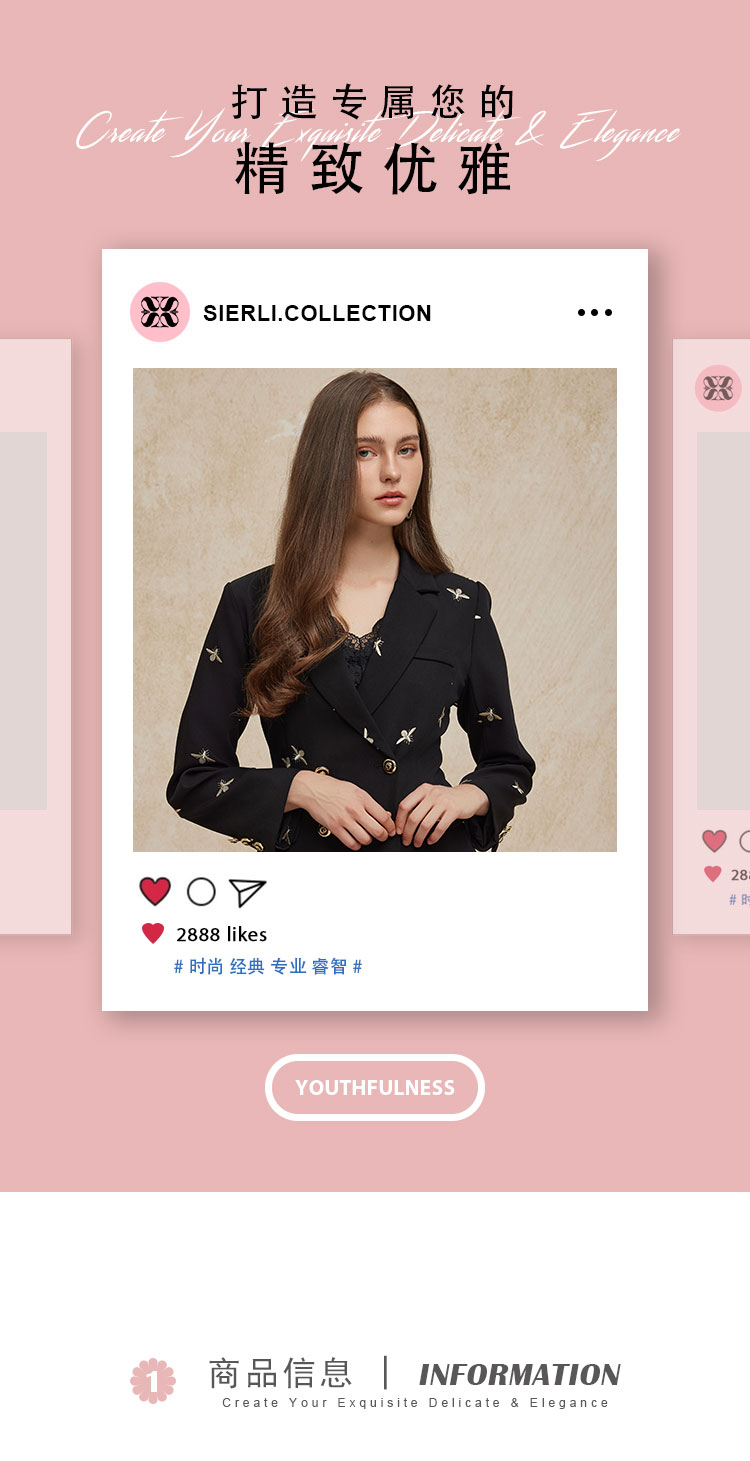Click the paper plane share icon
This screenshot has height=1461, width=750.
click(247, 892)
